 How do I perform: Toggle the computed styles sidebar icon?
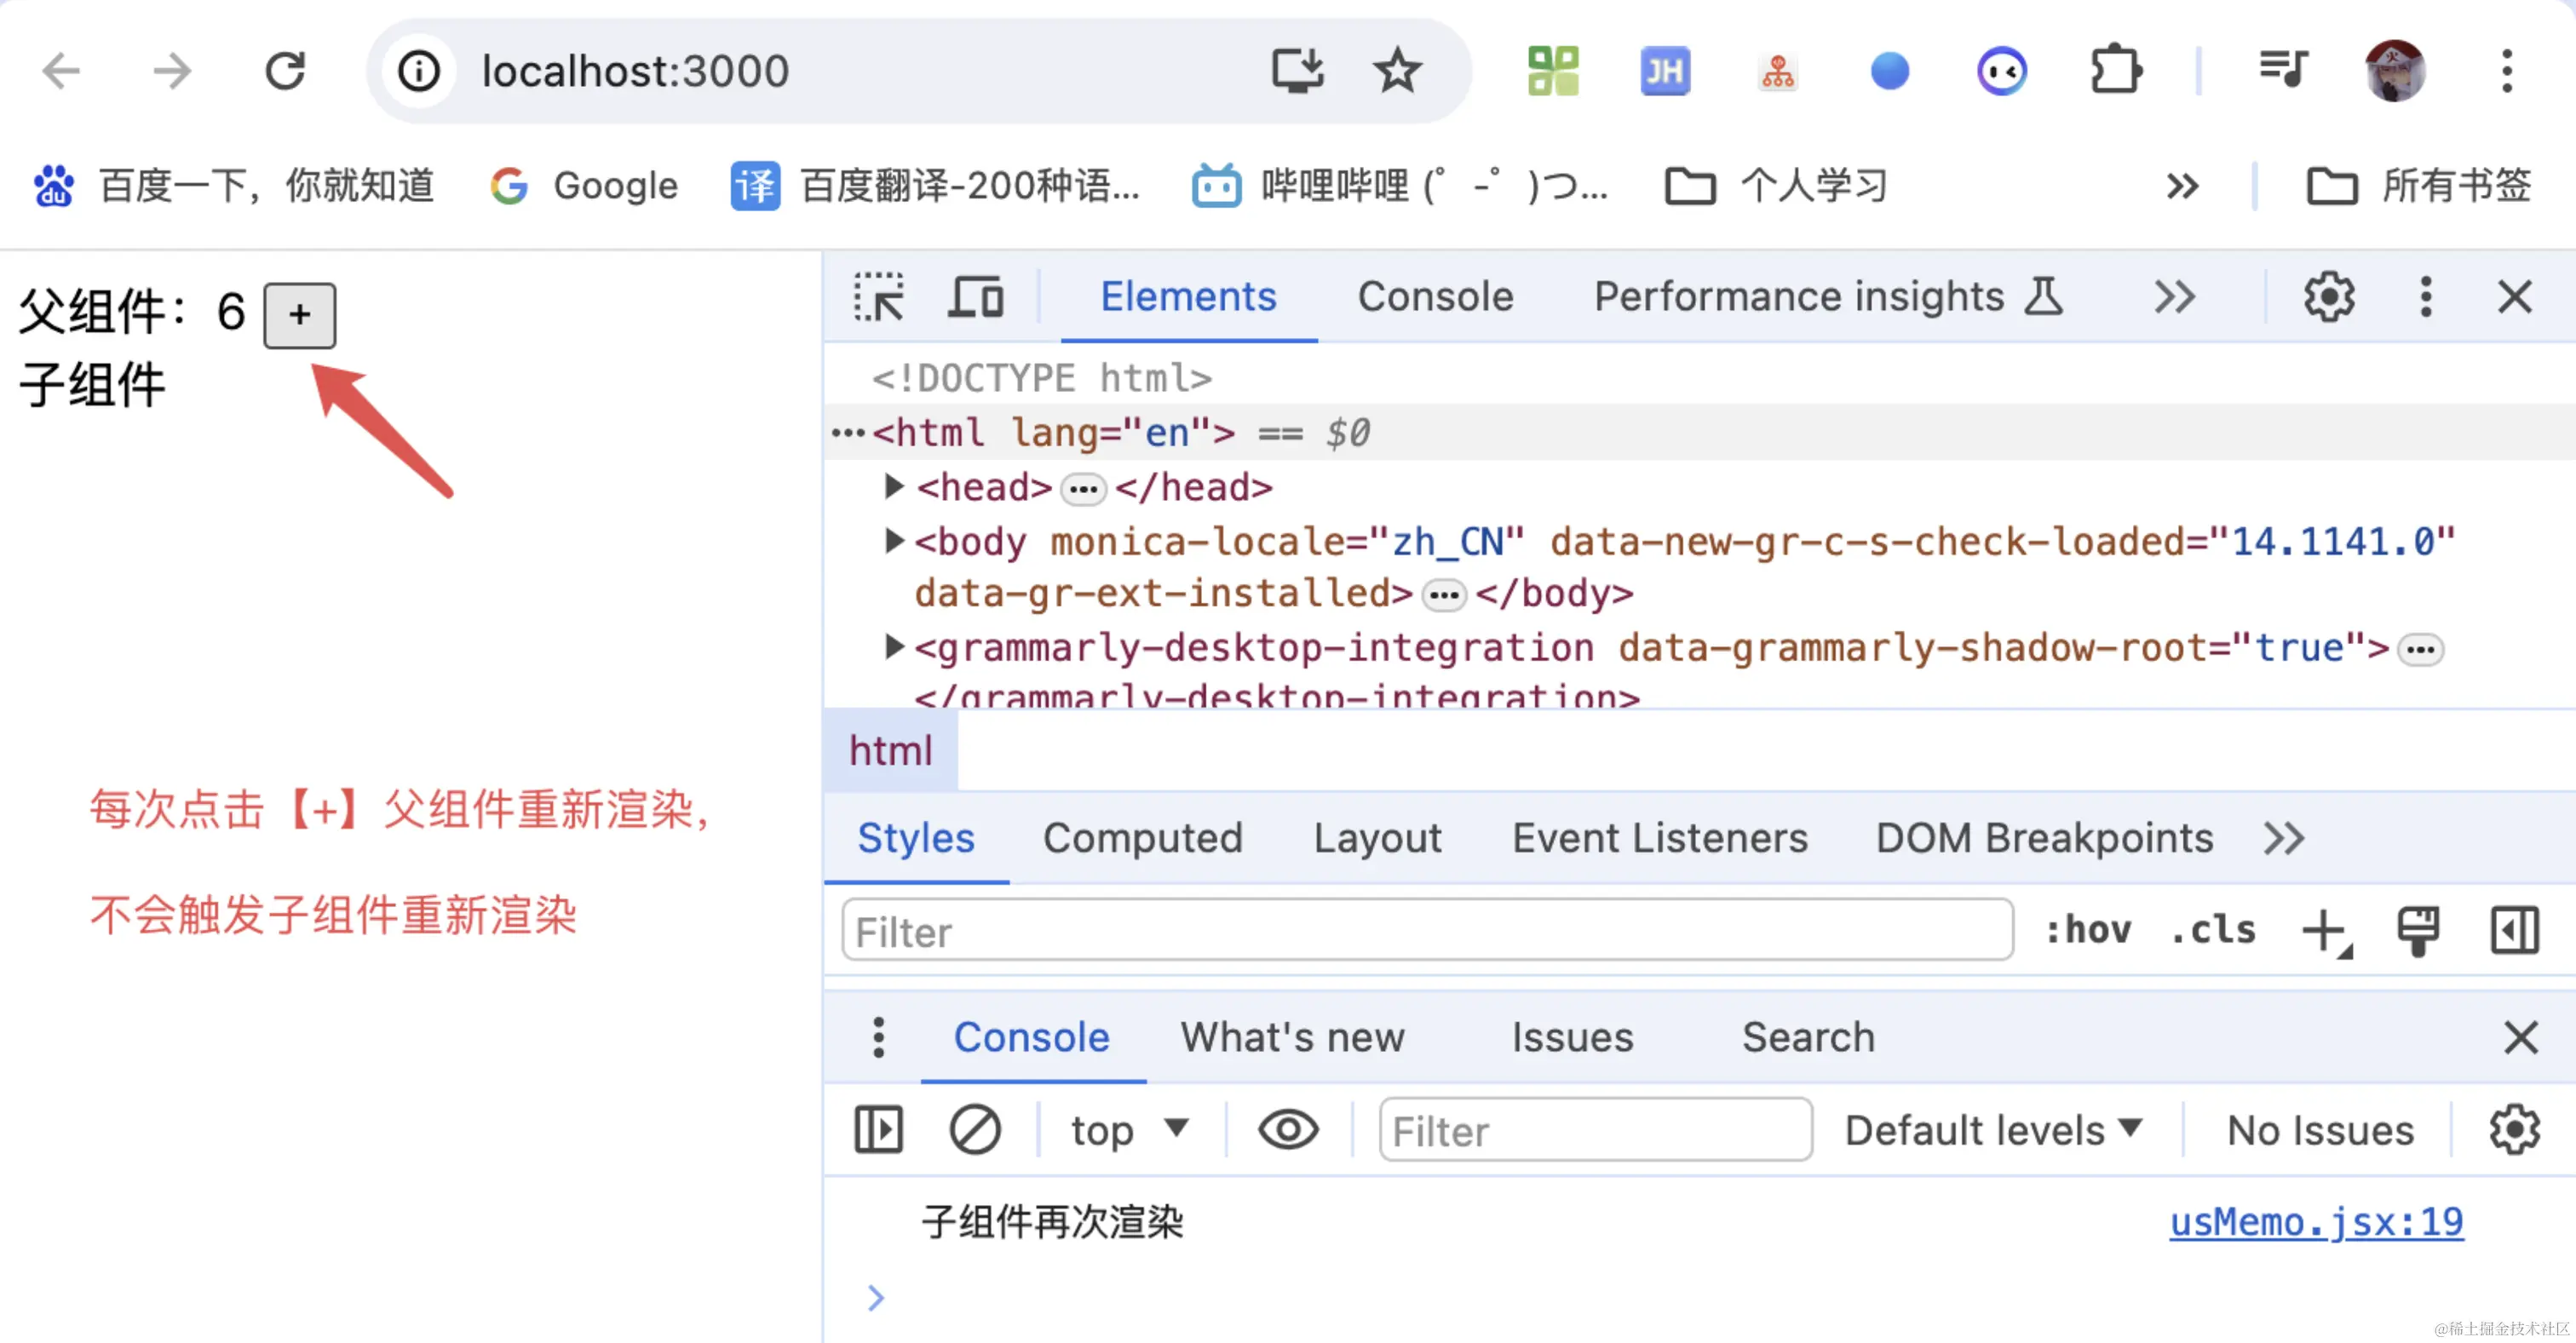coord(2513,932)
